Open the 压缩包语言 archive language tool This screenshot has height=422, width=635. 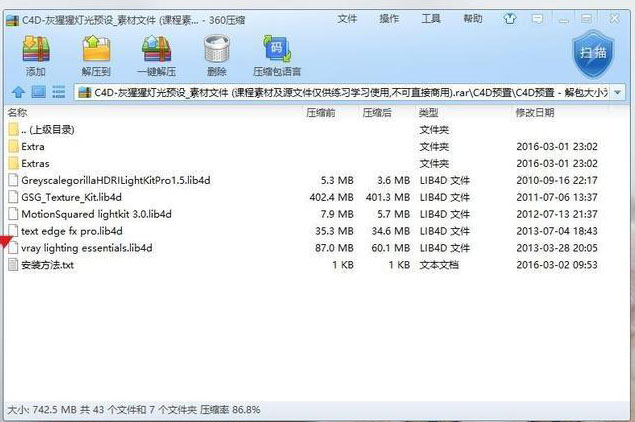click(x=277, y=49)
